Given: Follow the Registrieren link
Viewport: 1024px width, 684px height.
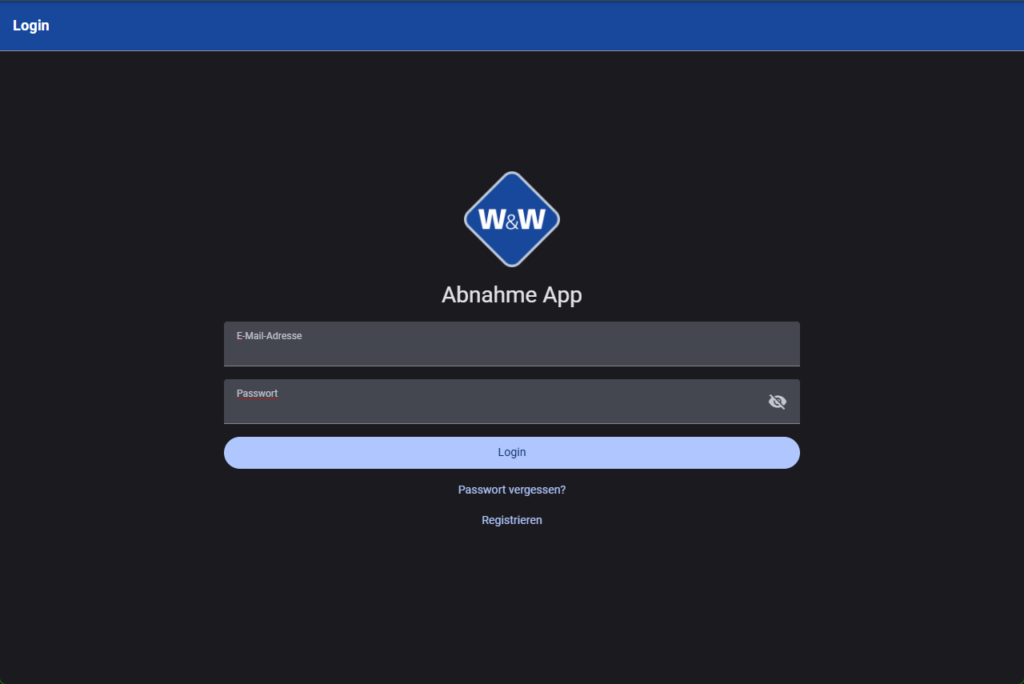Looking at the screenshot, I should pyautogui.click(x=511, y=520).
